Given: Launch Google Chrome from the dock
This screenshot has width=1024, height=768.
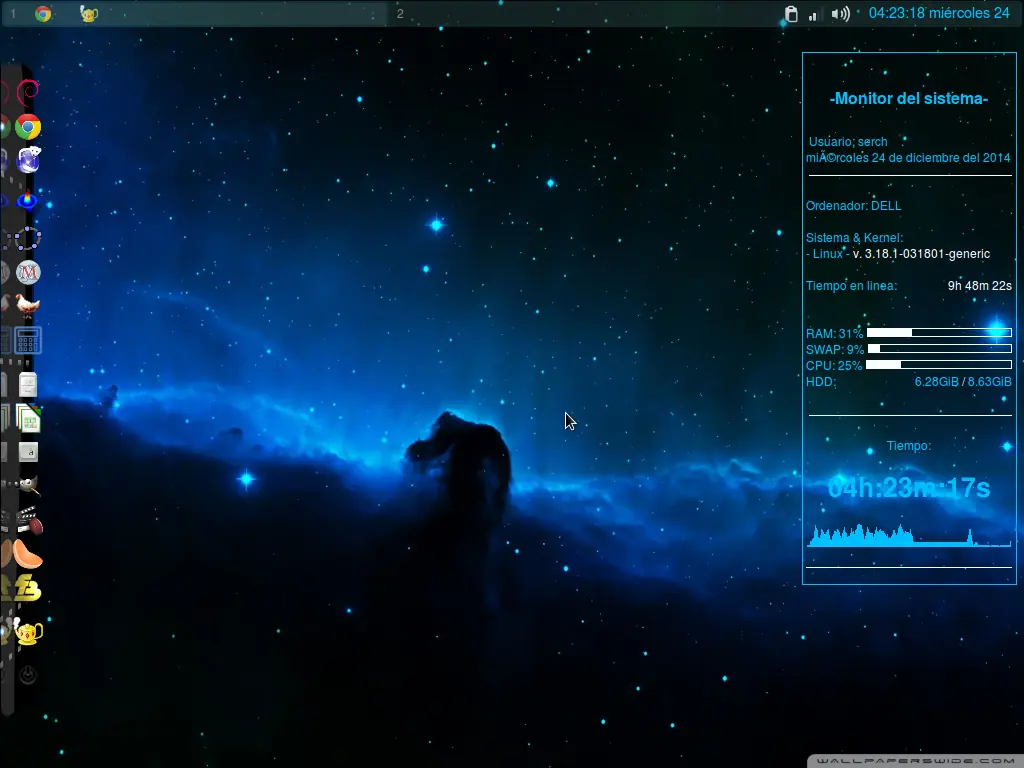Looking at the screenshot, I should click(x=28, y=127).
